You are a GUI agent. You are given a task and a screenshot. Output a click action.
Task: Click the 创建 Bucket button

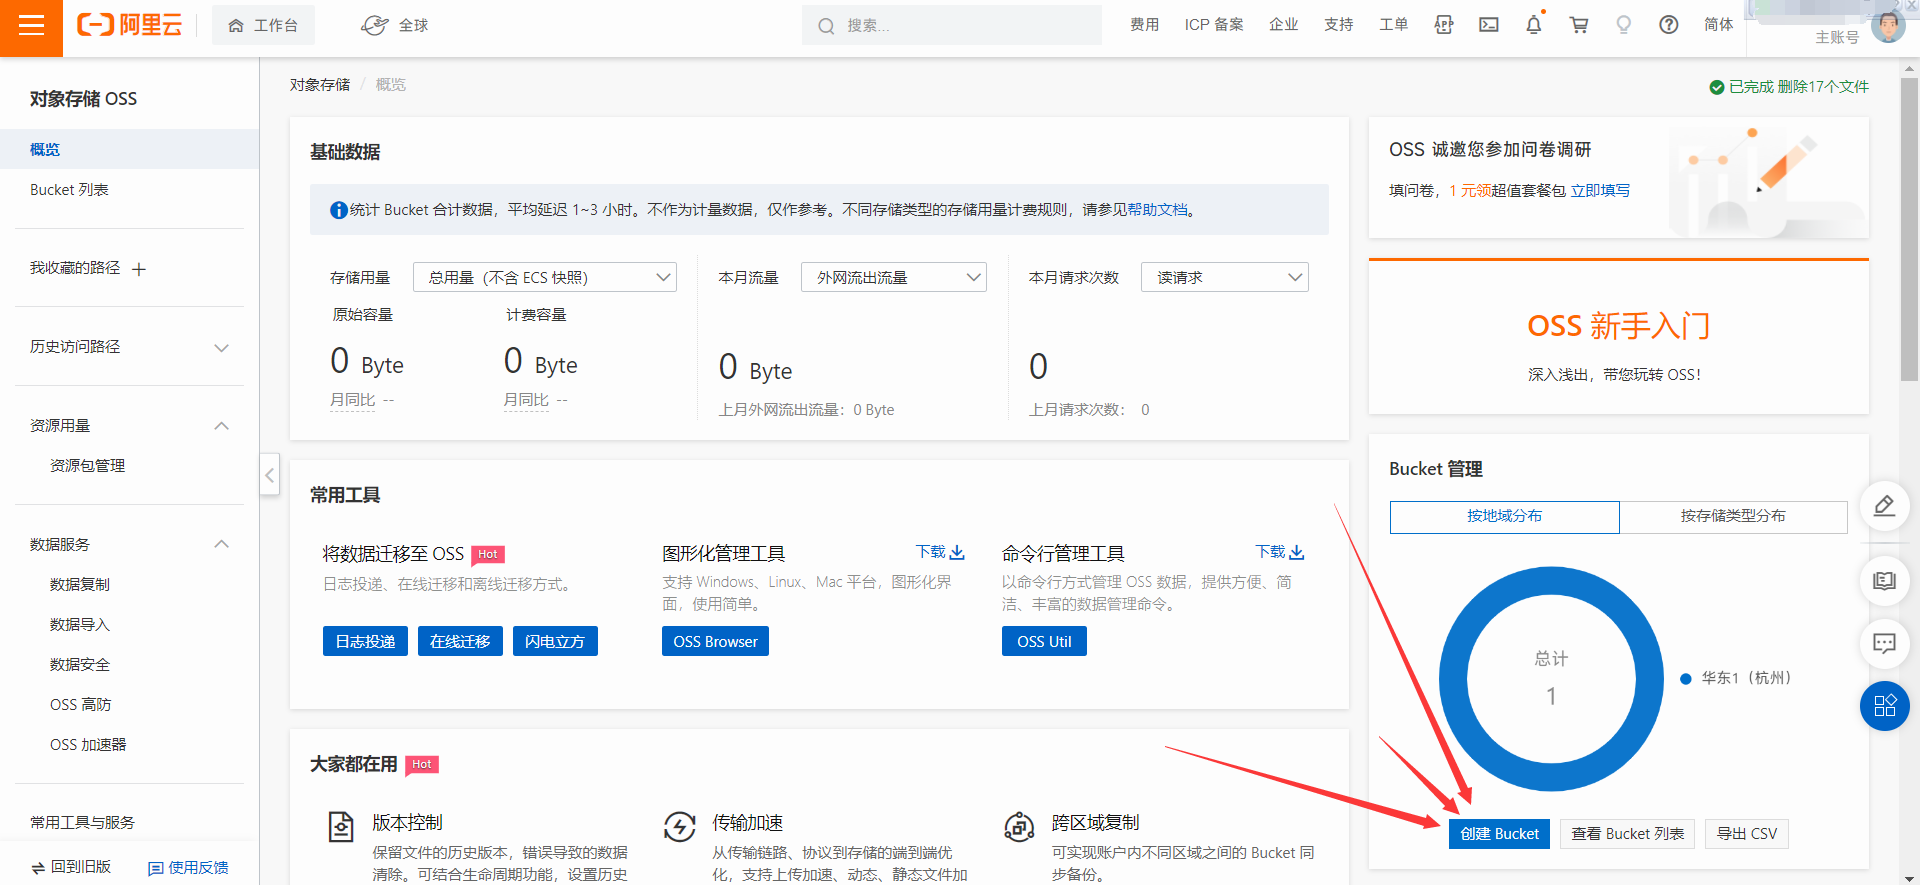point(1498,834)
